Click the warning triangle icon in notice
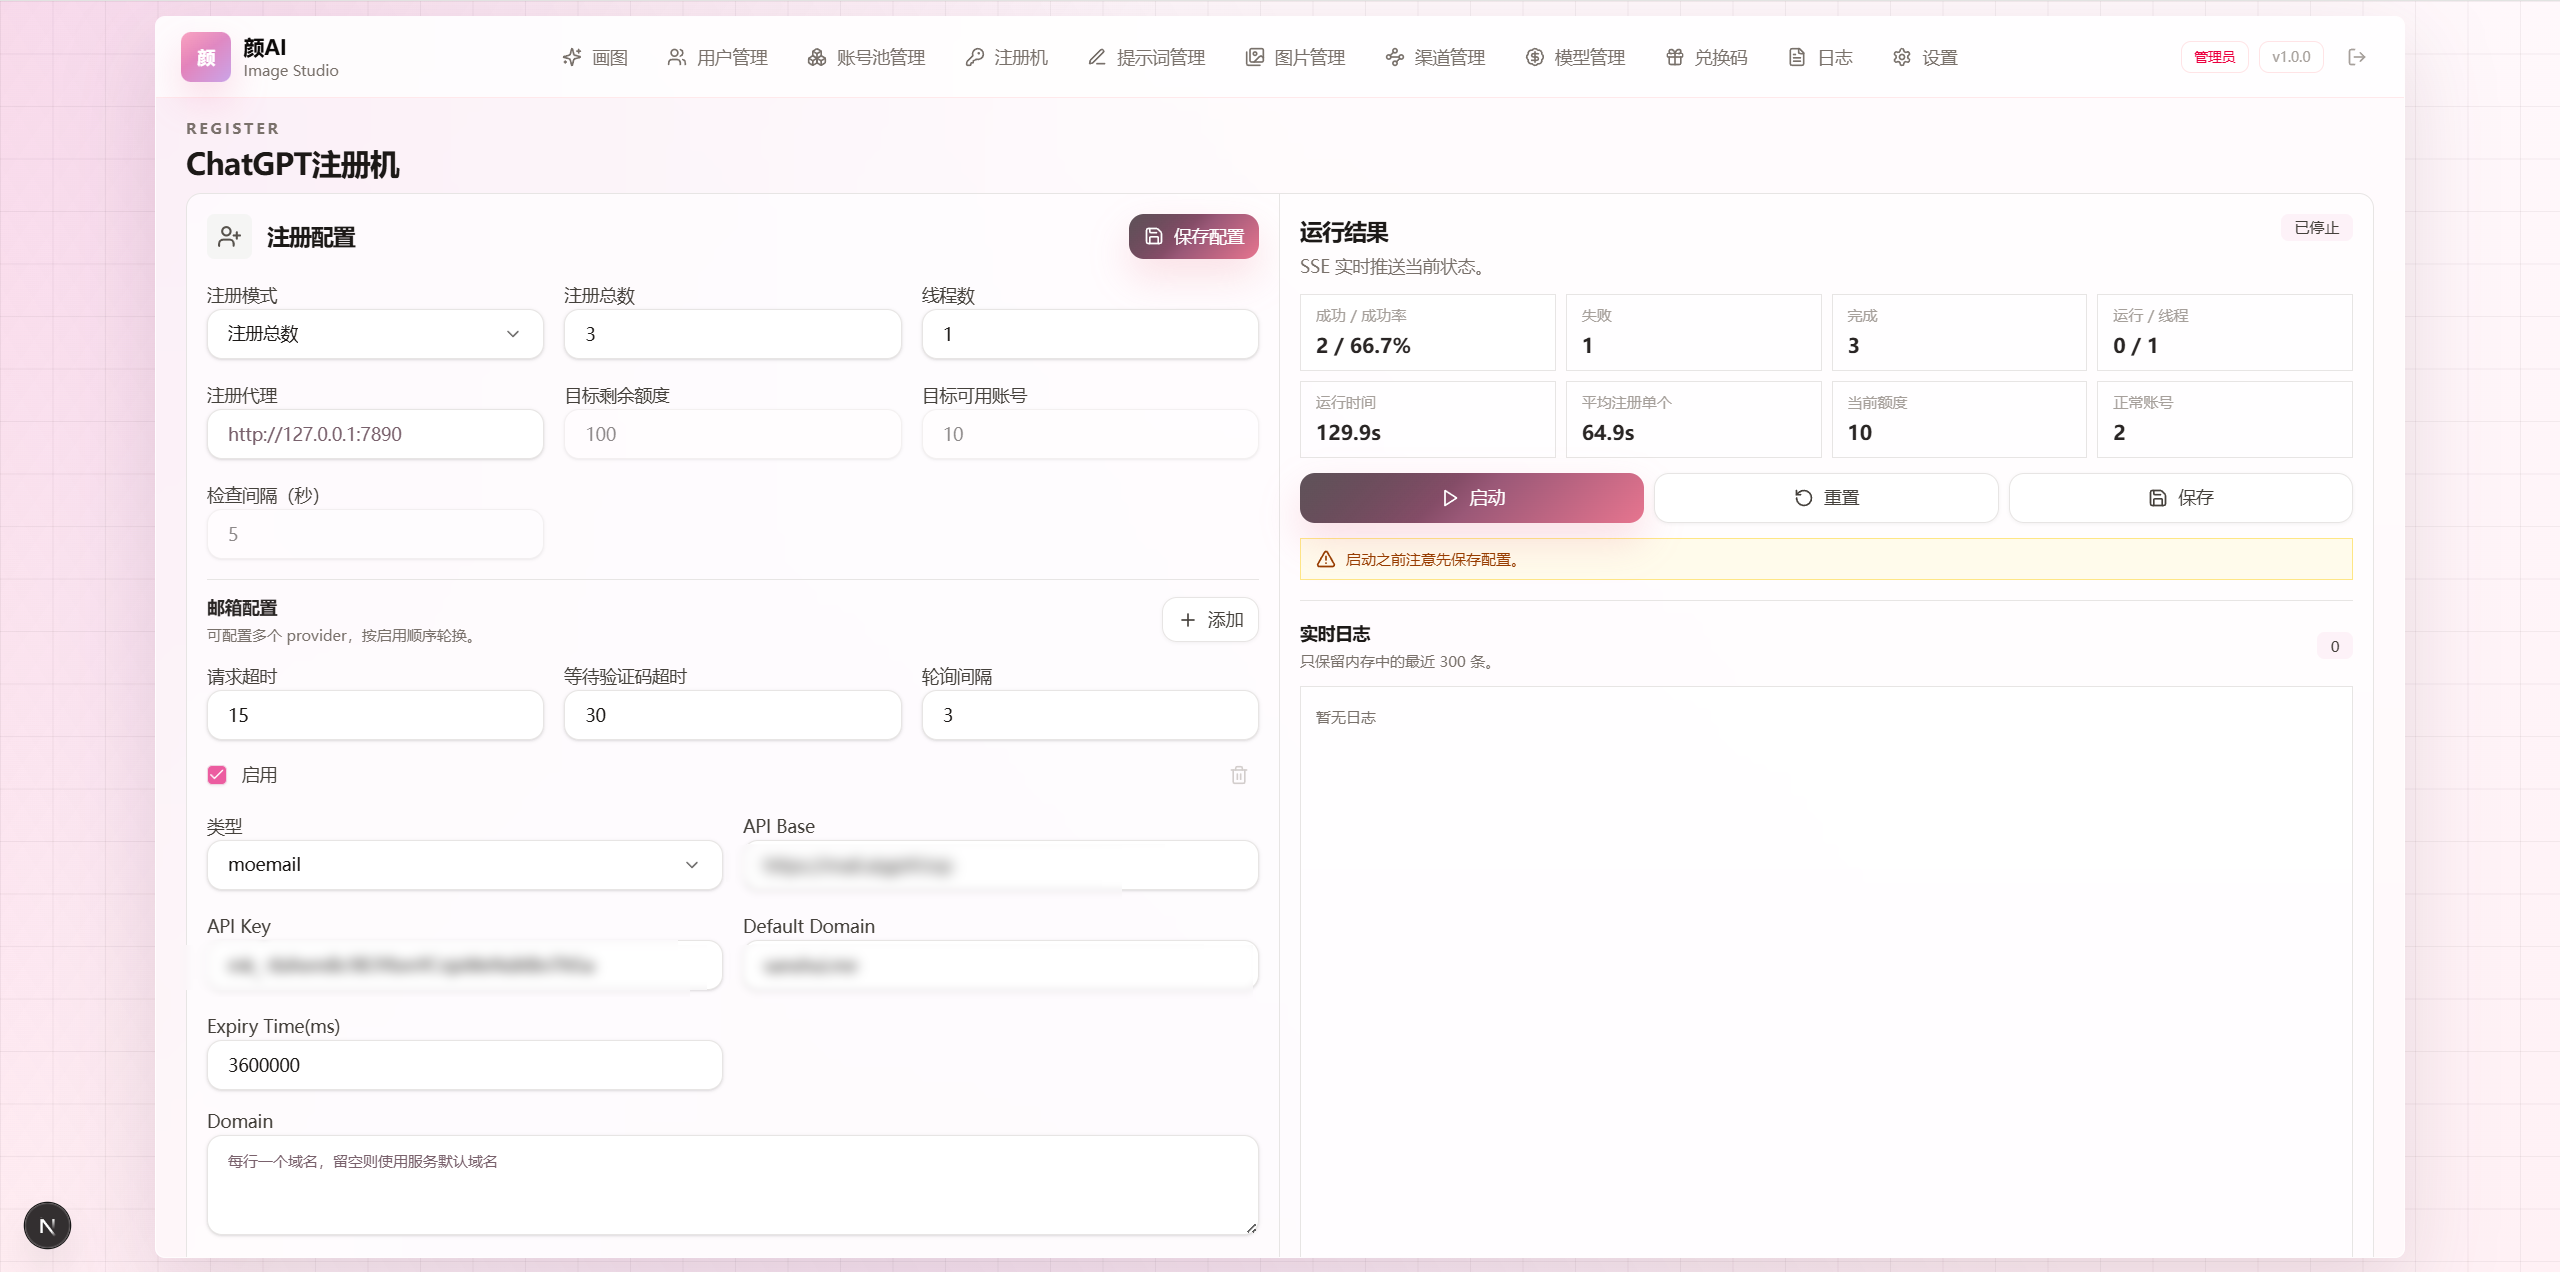This screenshot has width=2560, height=1272. pos(1326,559)
